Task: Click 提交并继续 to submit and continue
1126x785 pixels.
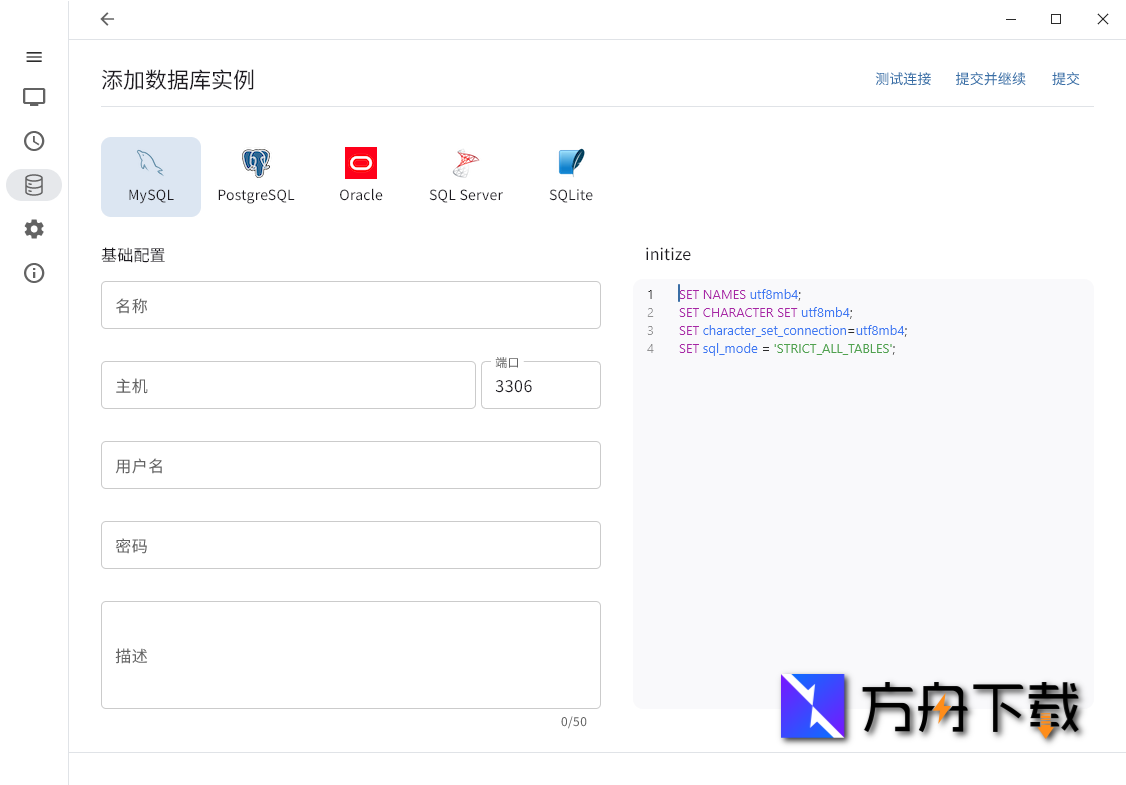Action: 991,79
